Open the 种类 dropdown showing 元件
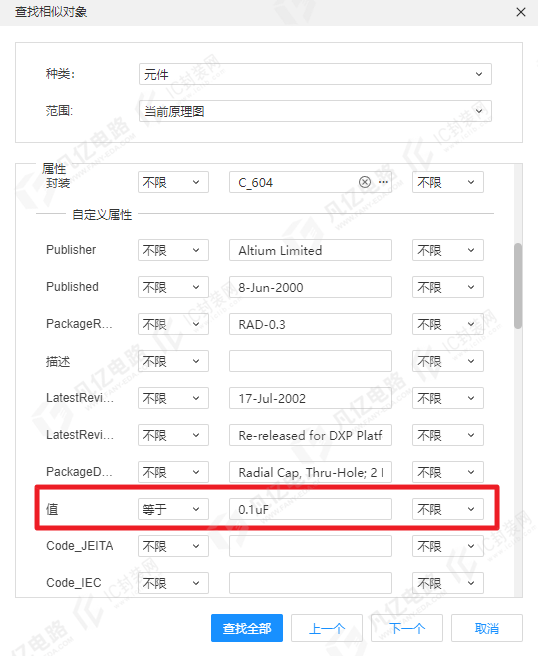Image resolution: width=538 pixels, height=656 pixels. click(x=315, y=74)
